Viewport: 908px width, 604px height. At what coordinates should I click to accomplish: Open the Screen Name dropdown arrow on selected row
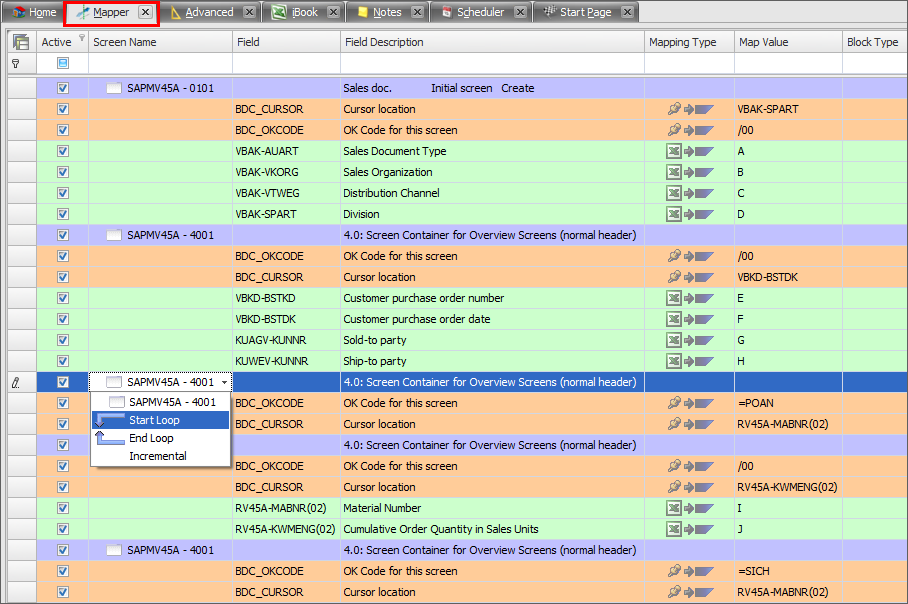coord(225,382)
